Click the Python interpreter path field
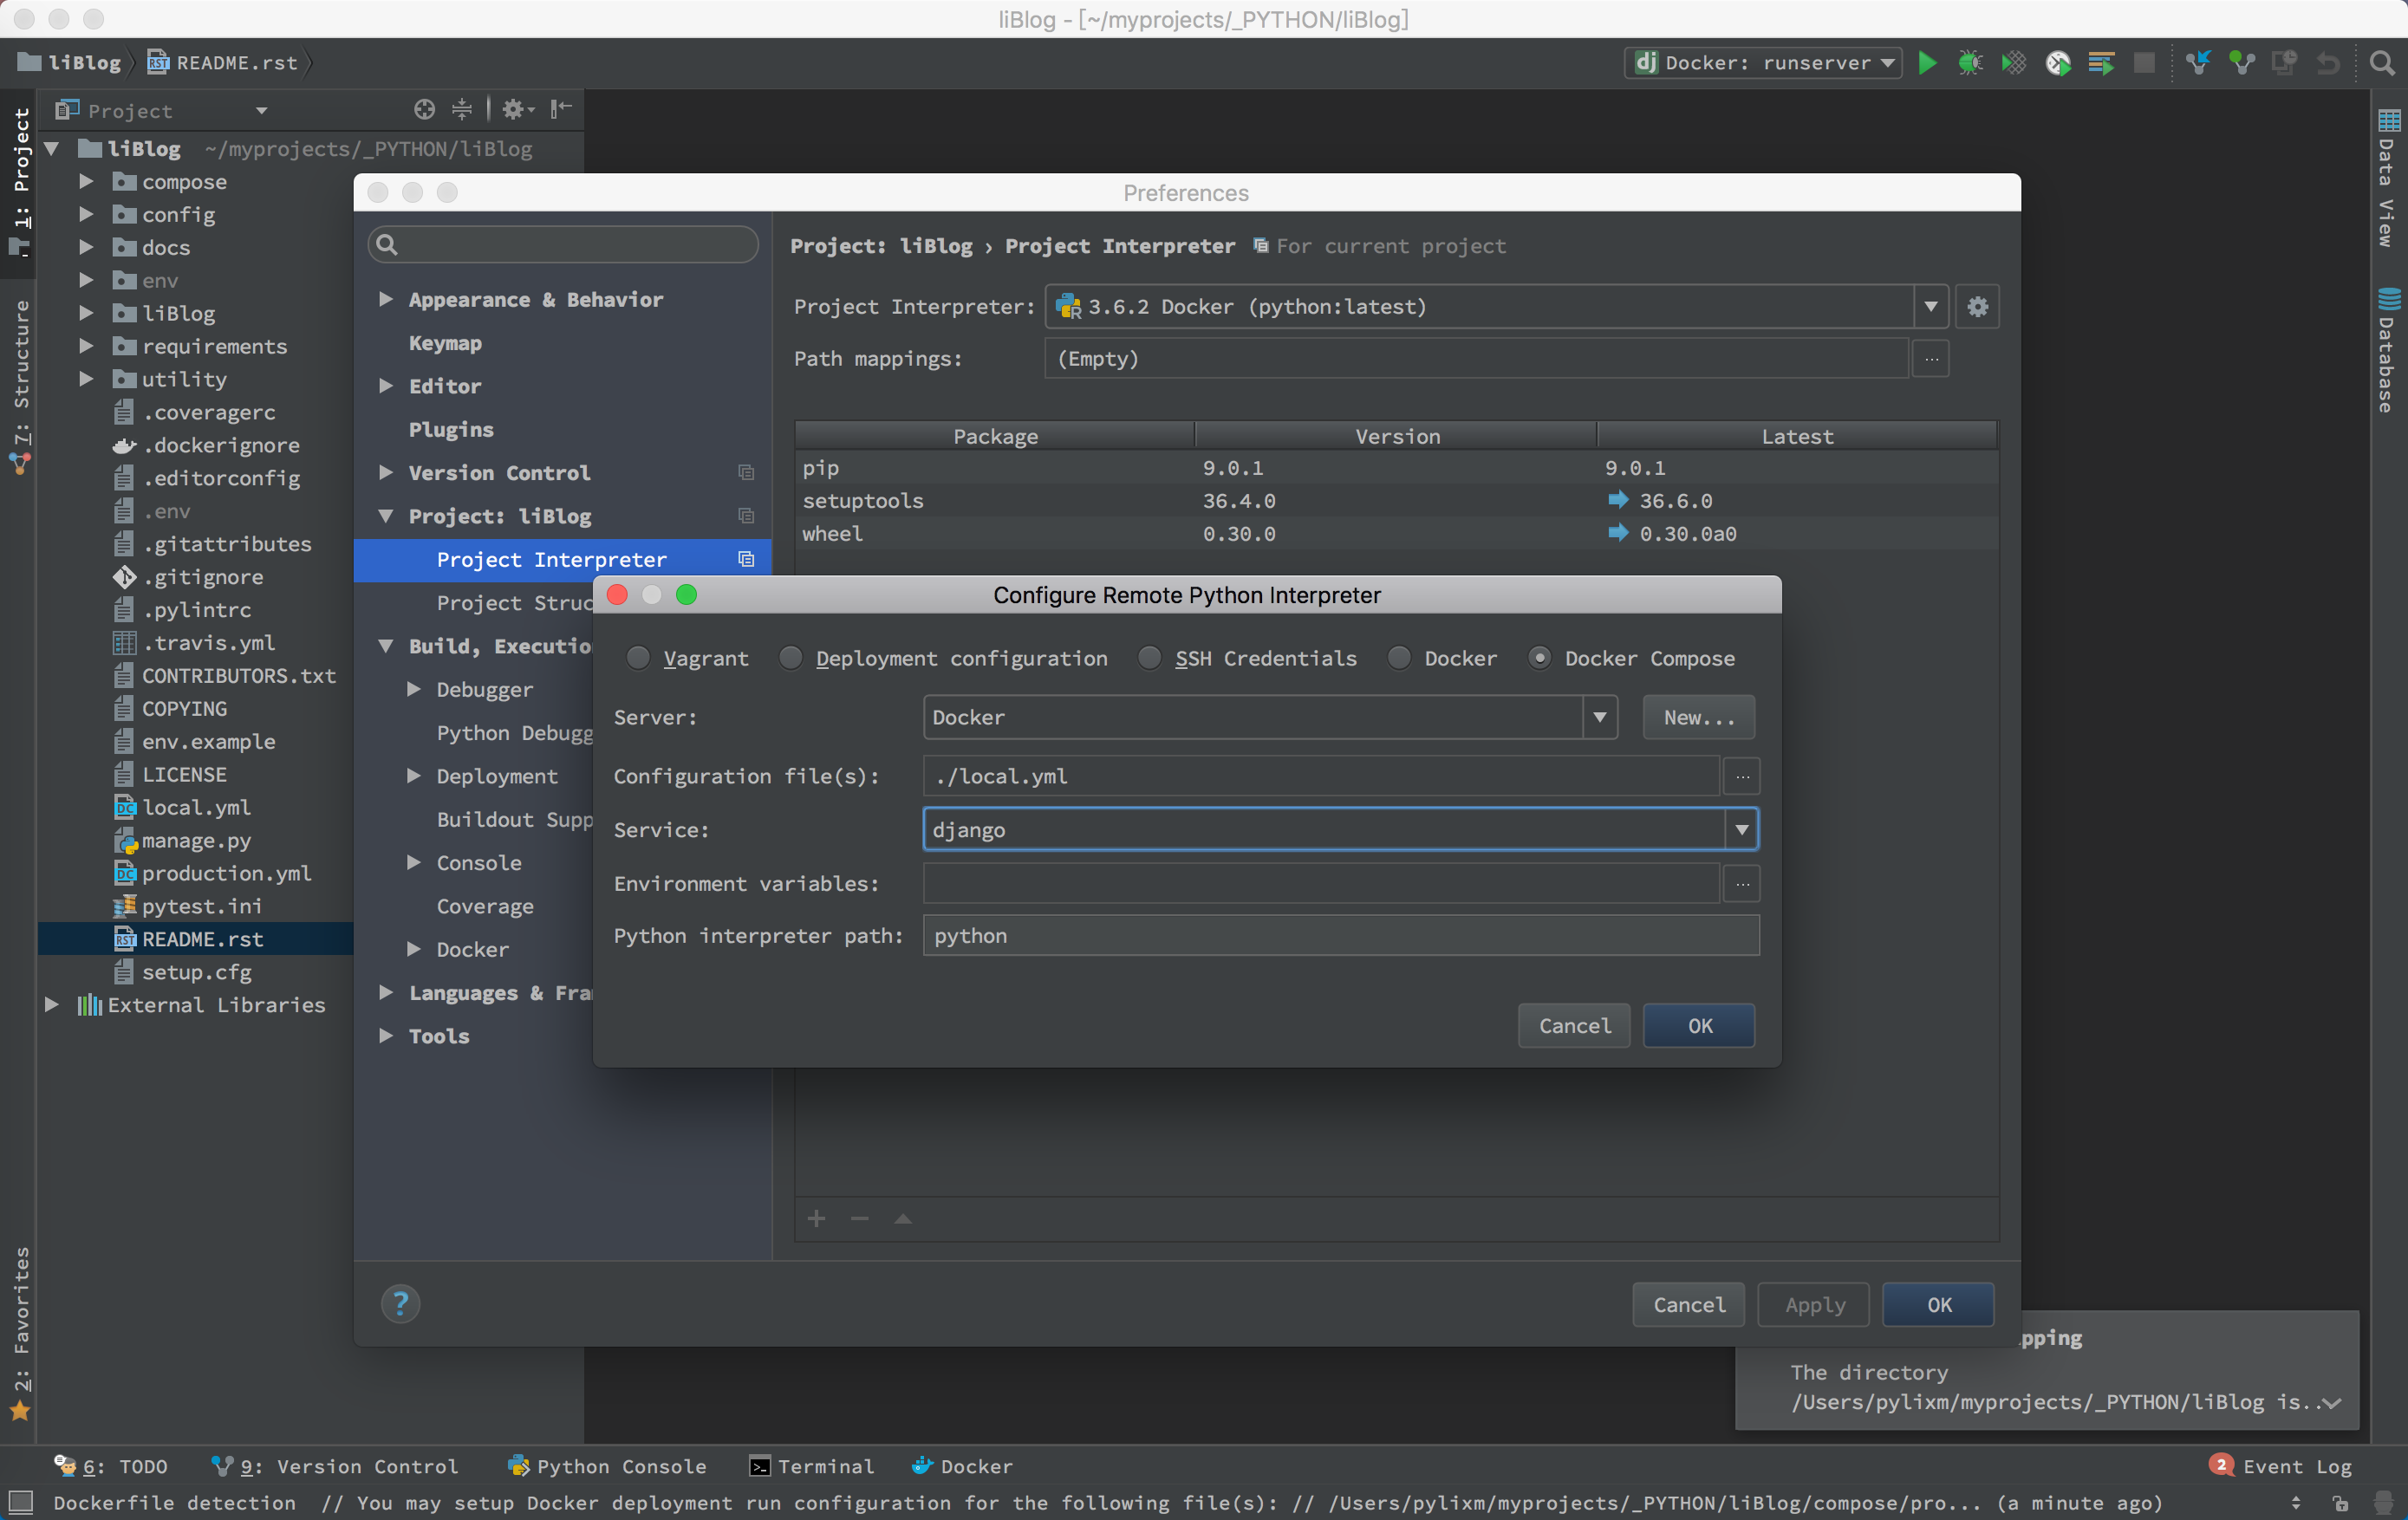 click(1340, 936)
